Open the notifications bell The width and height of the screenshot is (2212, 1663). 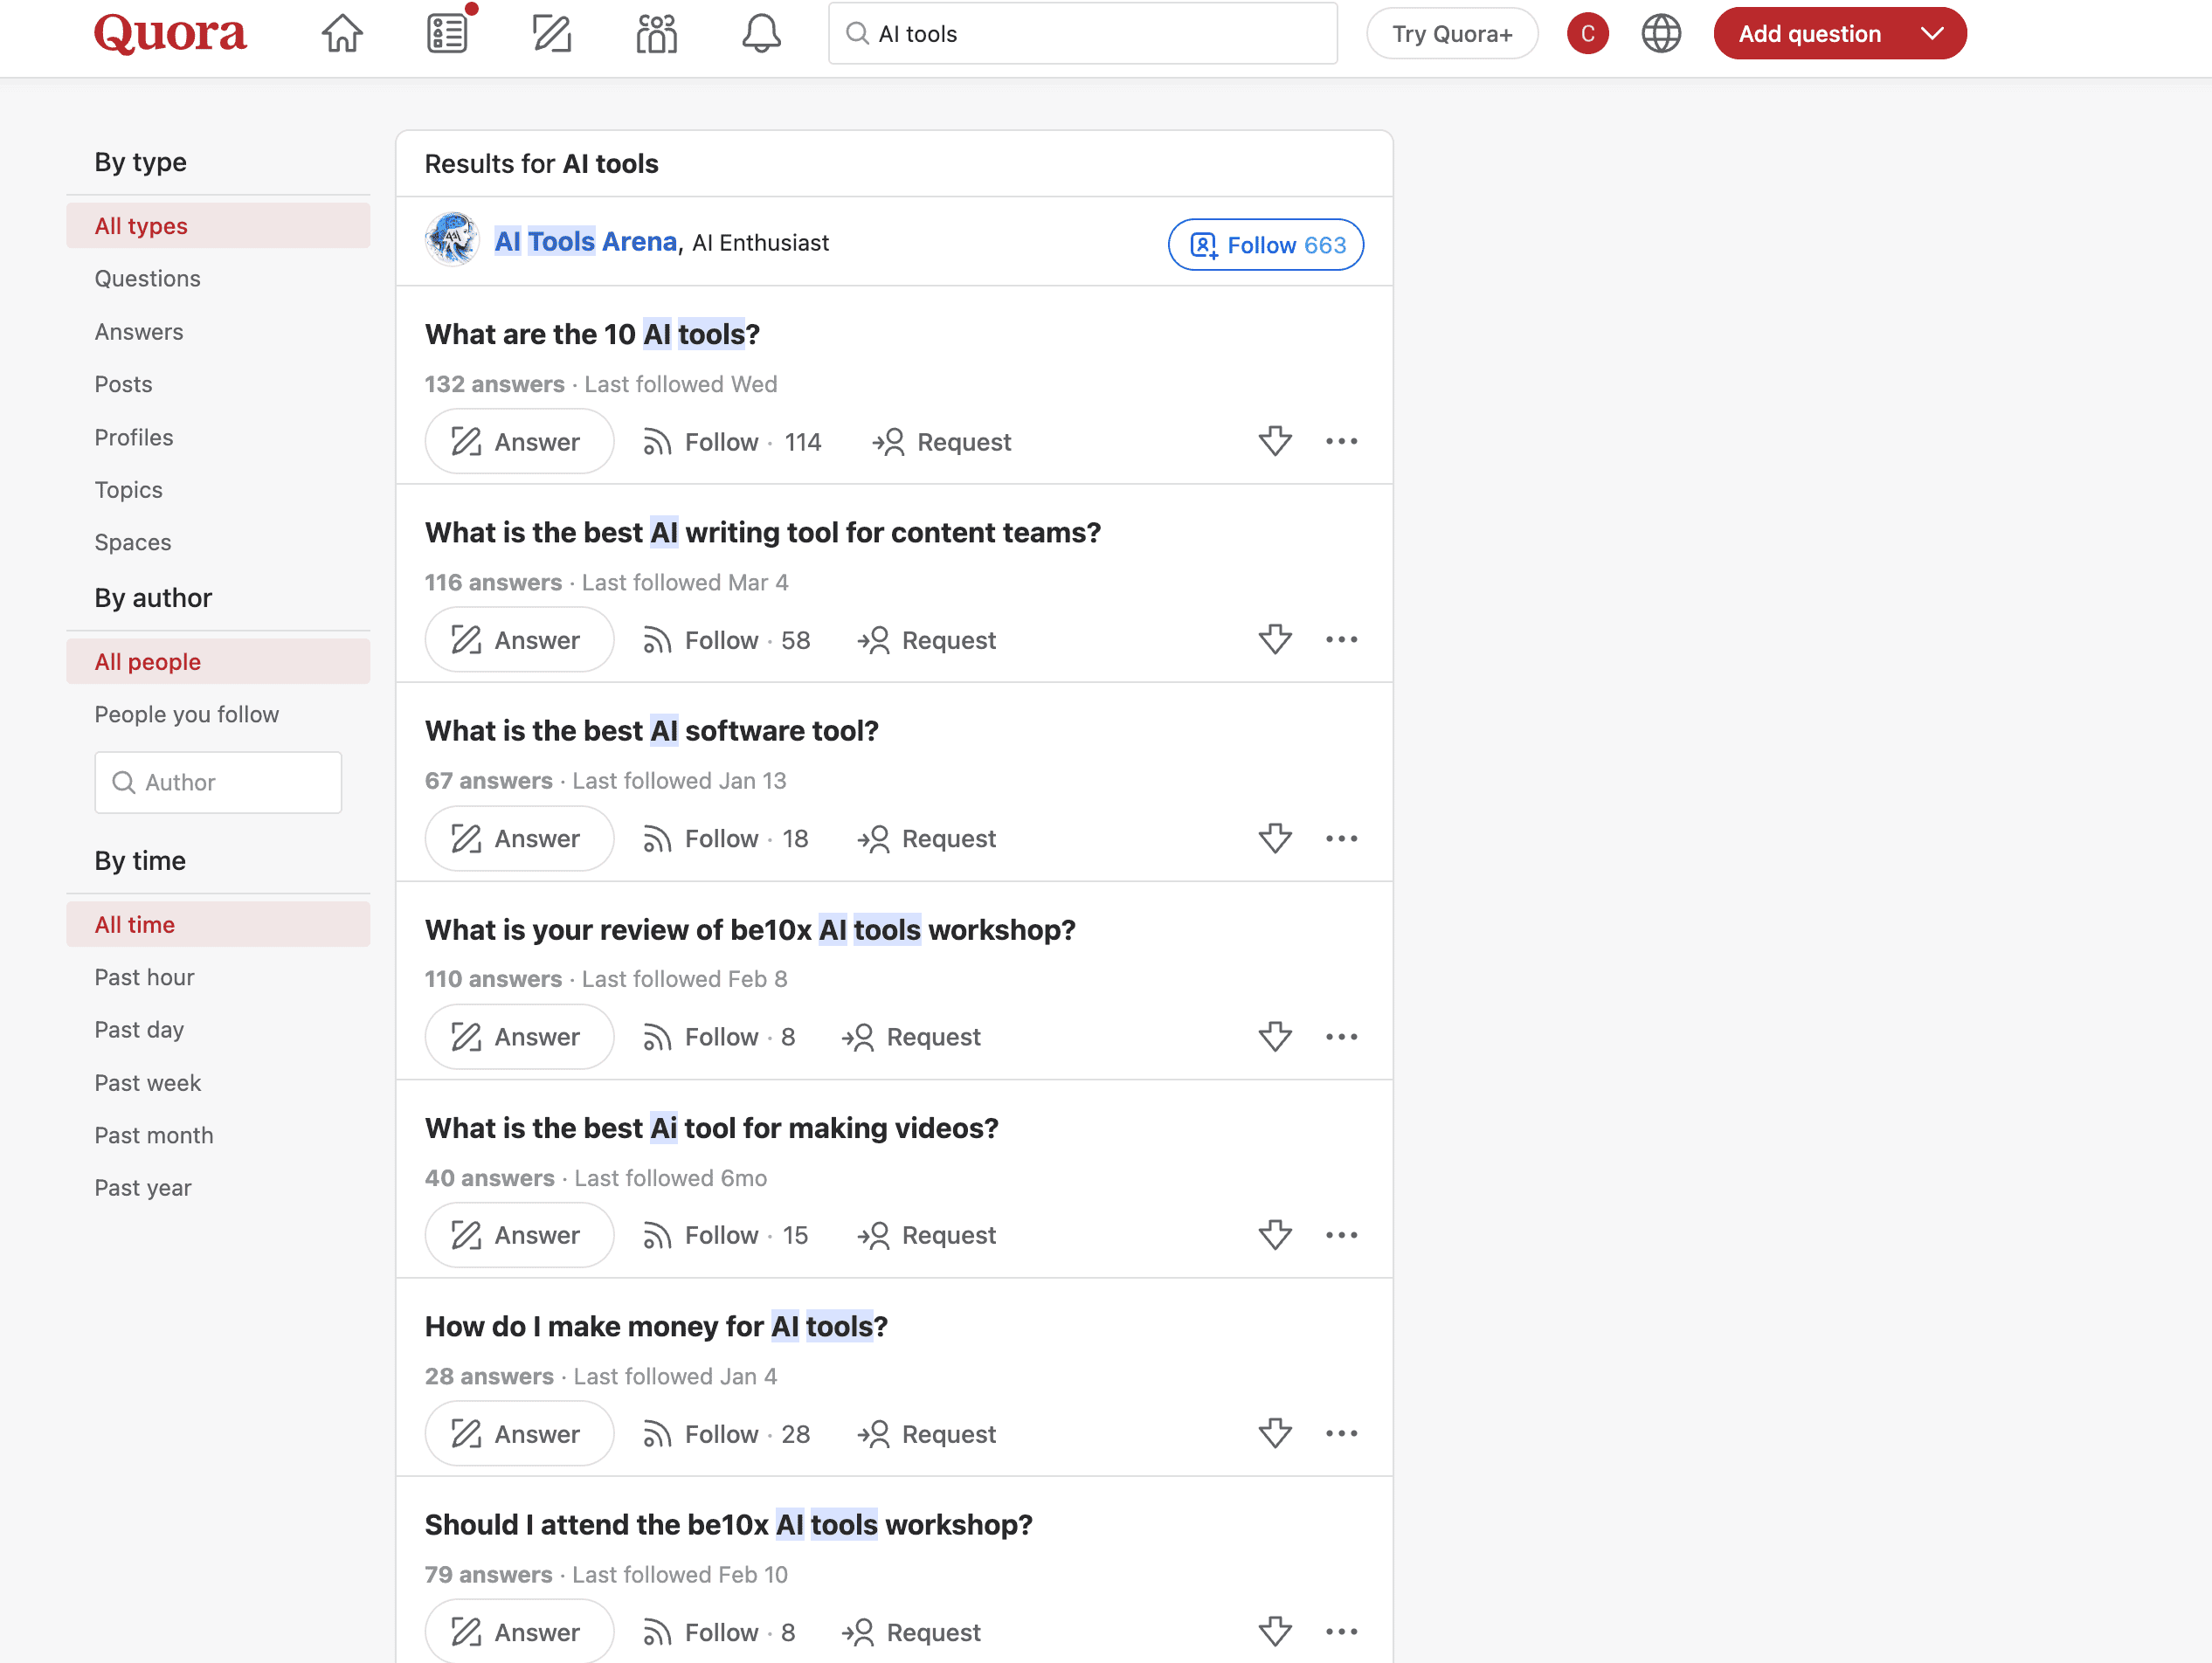point(761,34)
